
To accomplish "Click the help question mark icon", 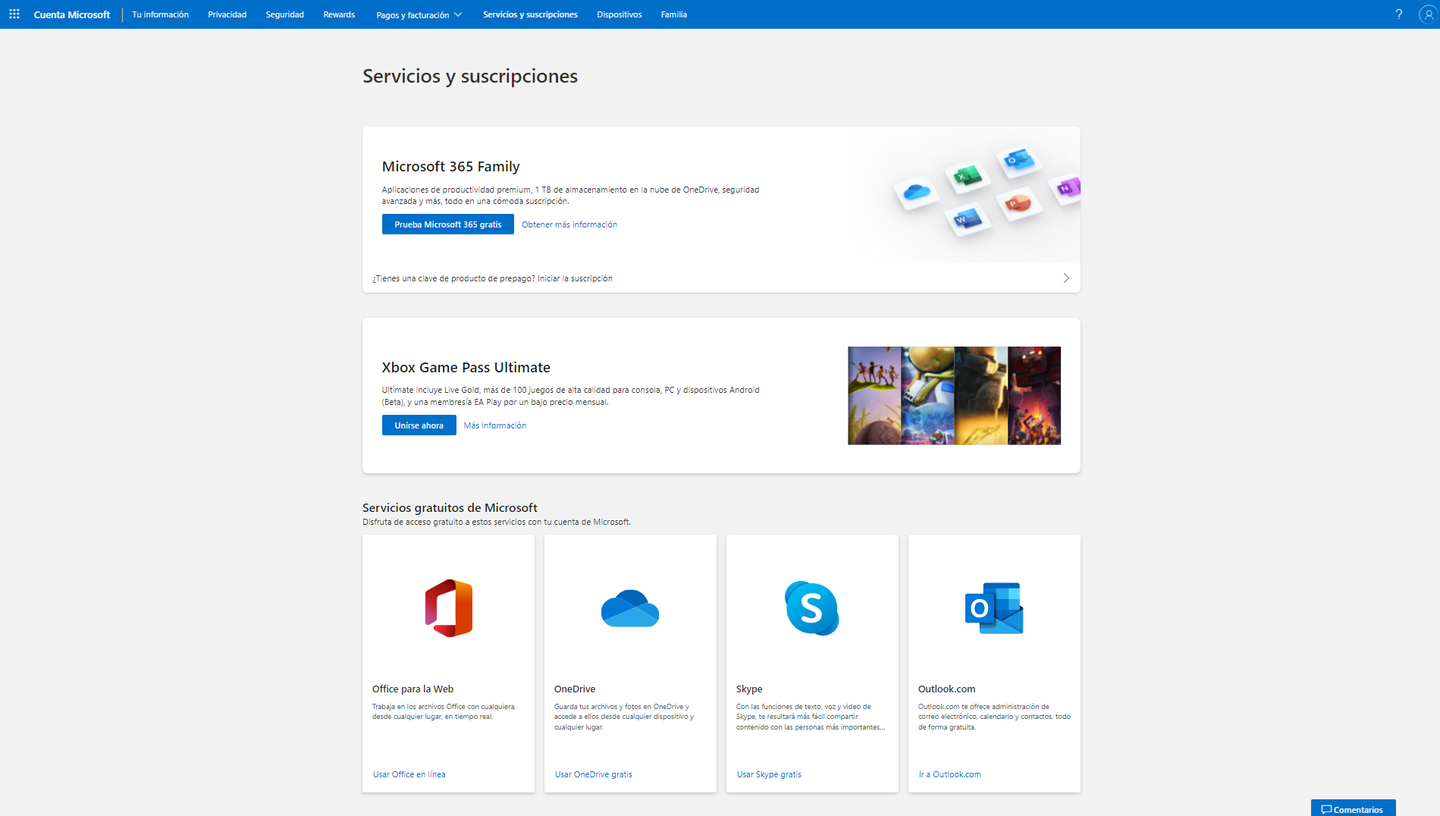I will point(1398,14).
